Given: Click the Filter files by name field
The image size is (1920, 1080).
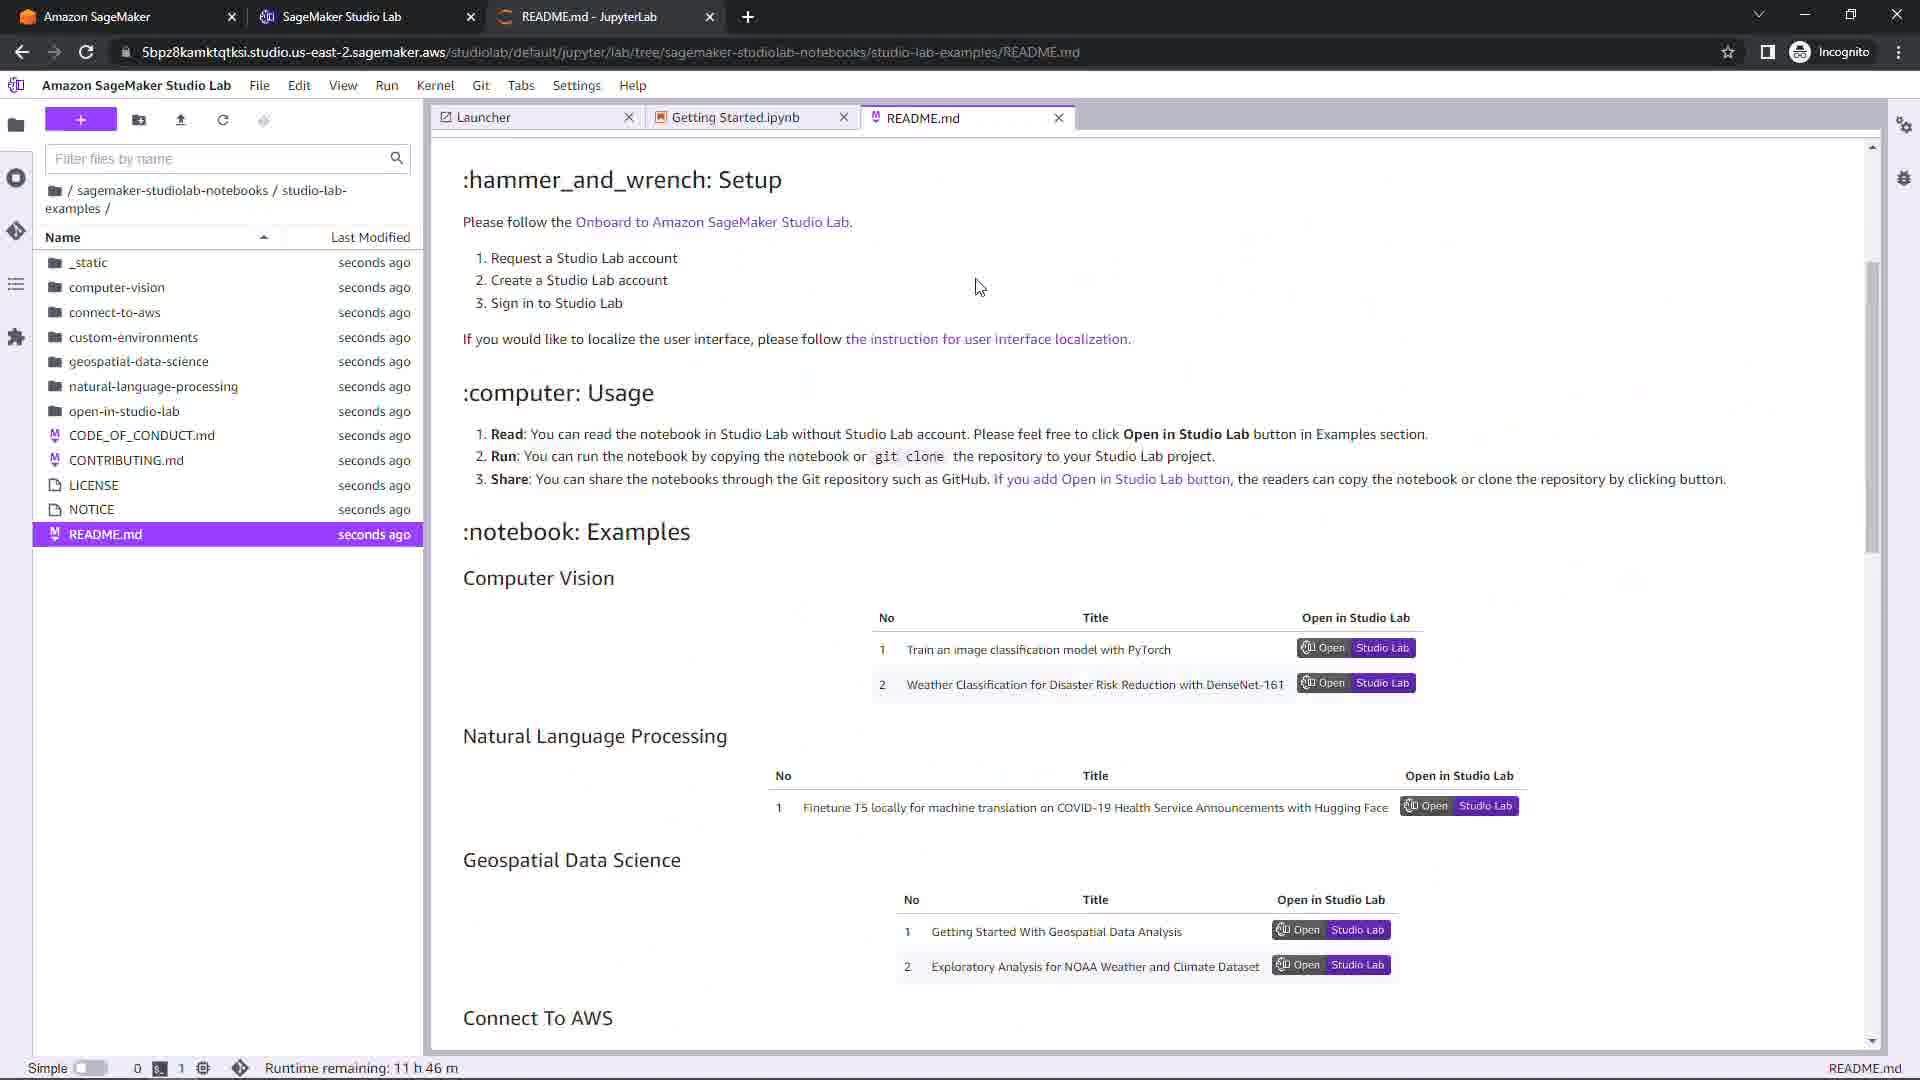Looking at the screenshot, I should (x=218, y=159).
